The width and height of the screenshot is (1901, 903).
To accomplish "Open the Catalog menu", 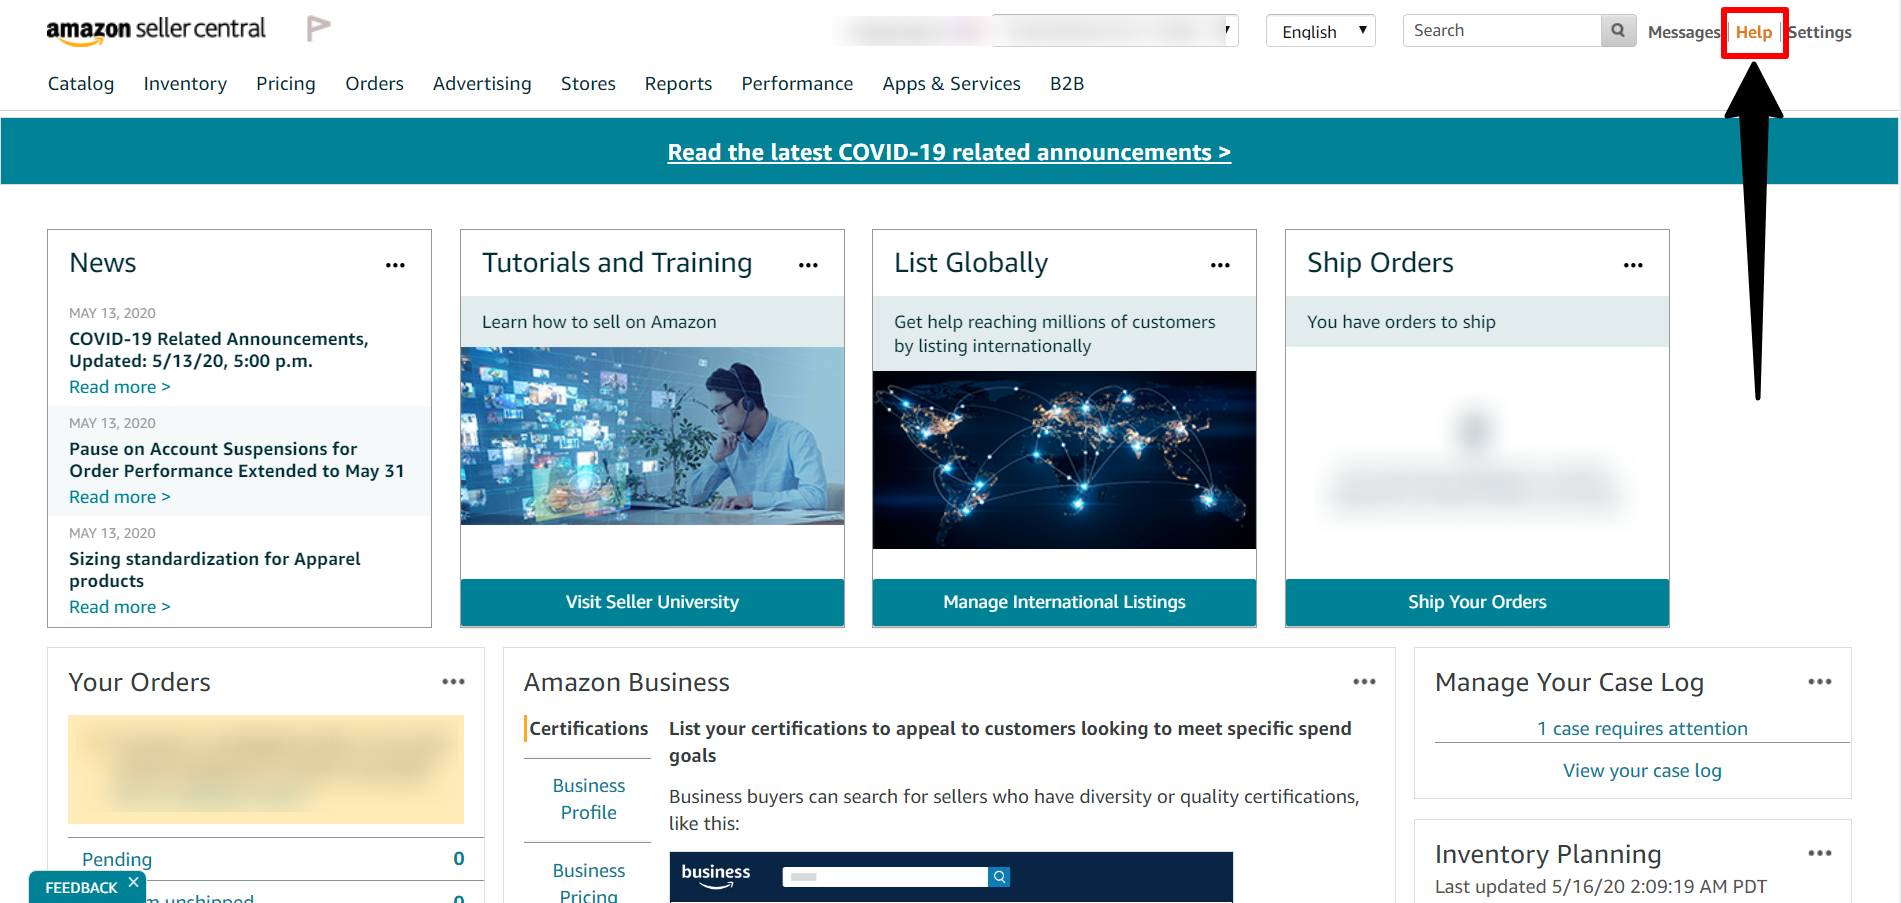I will pos(81,84).
